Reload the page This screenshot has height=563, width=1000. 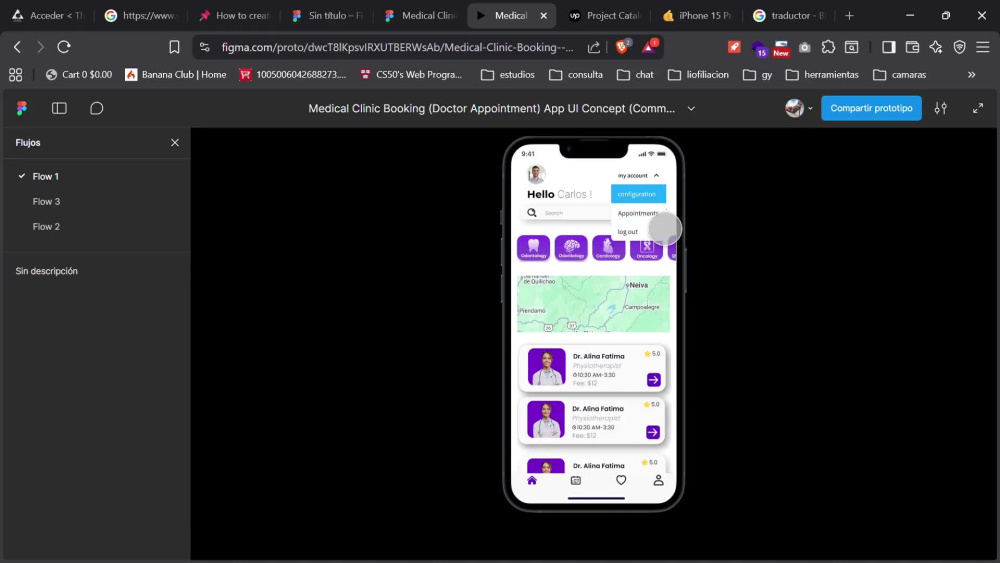(x=64, y=47)
